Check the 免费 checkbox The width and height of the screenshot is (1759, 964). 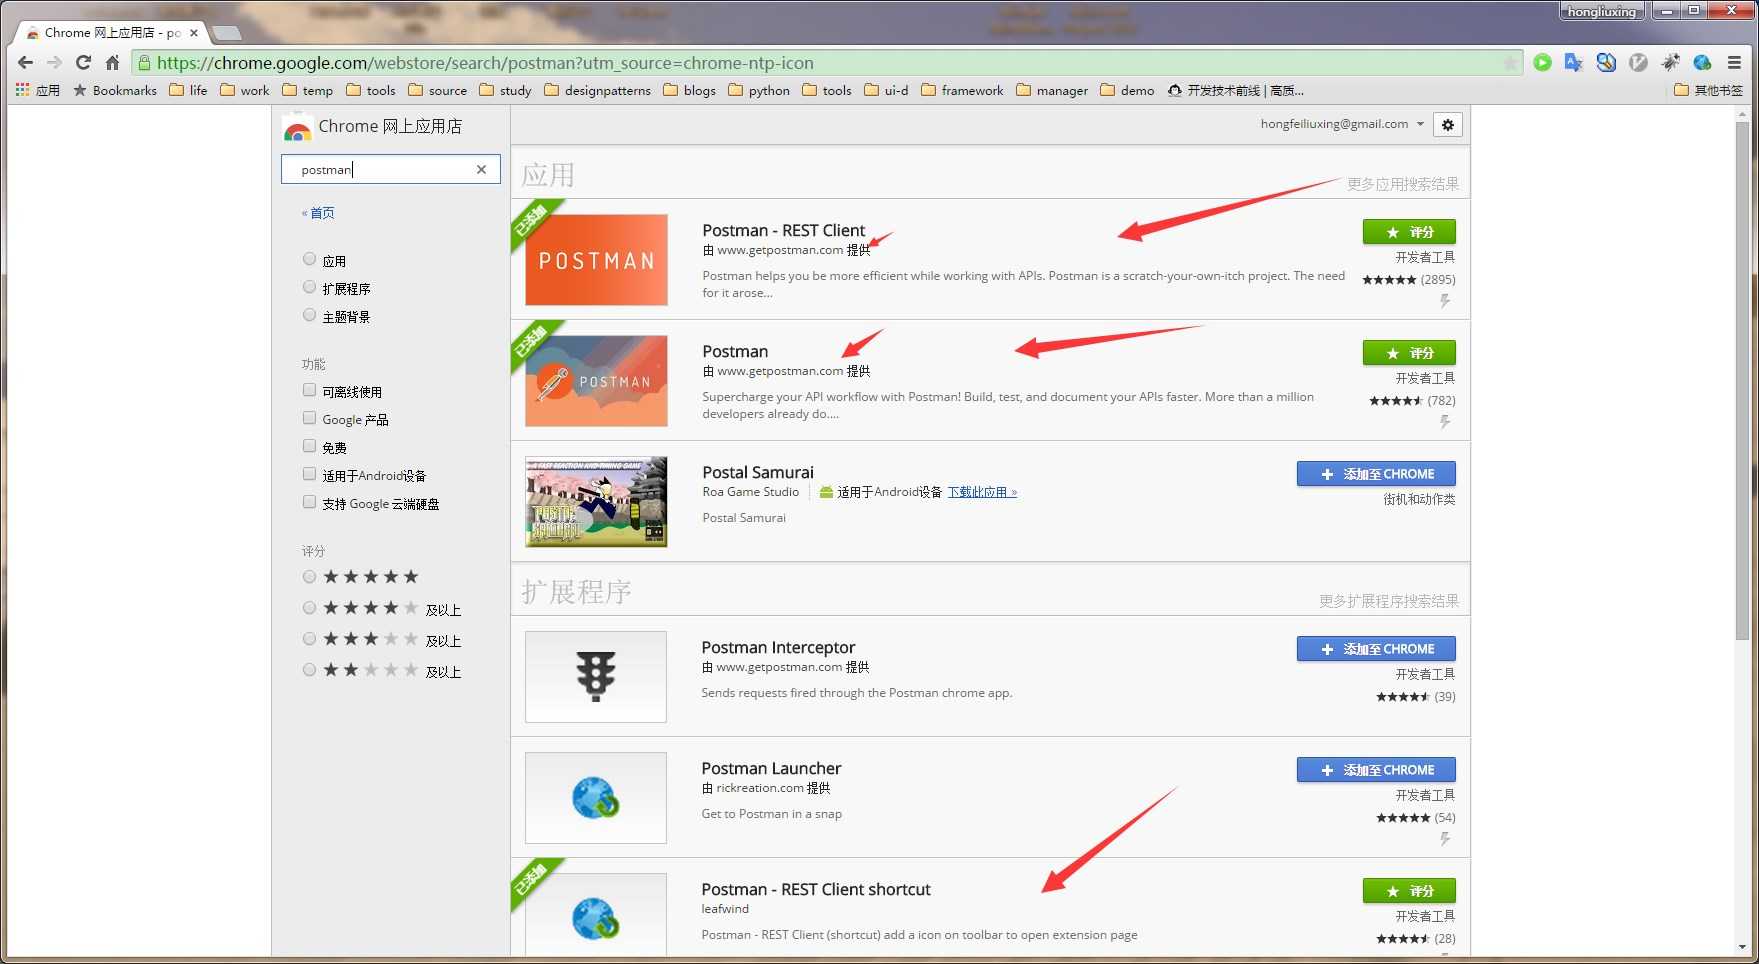(309, 446)
